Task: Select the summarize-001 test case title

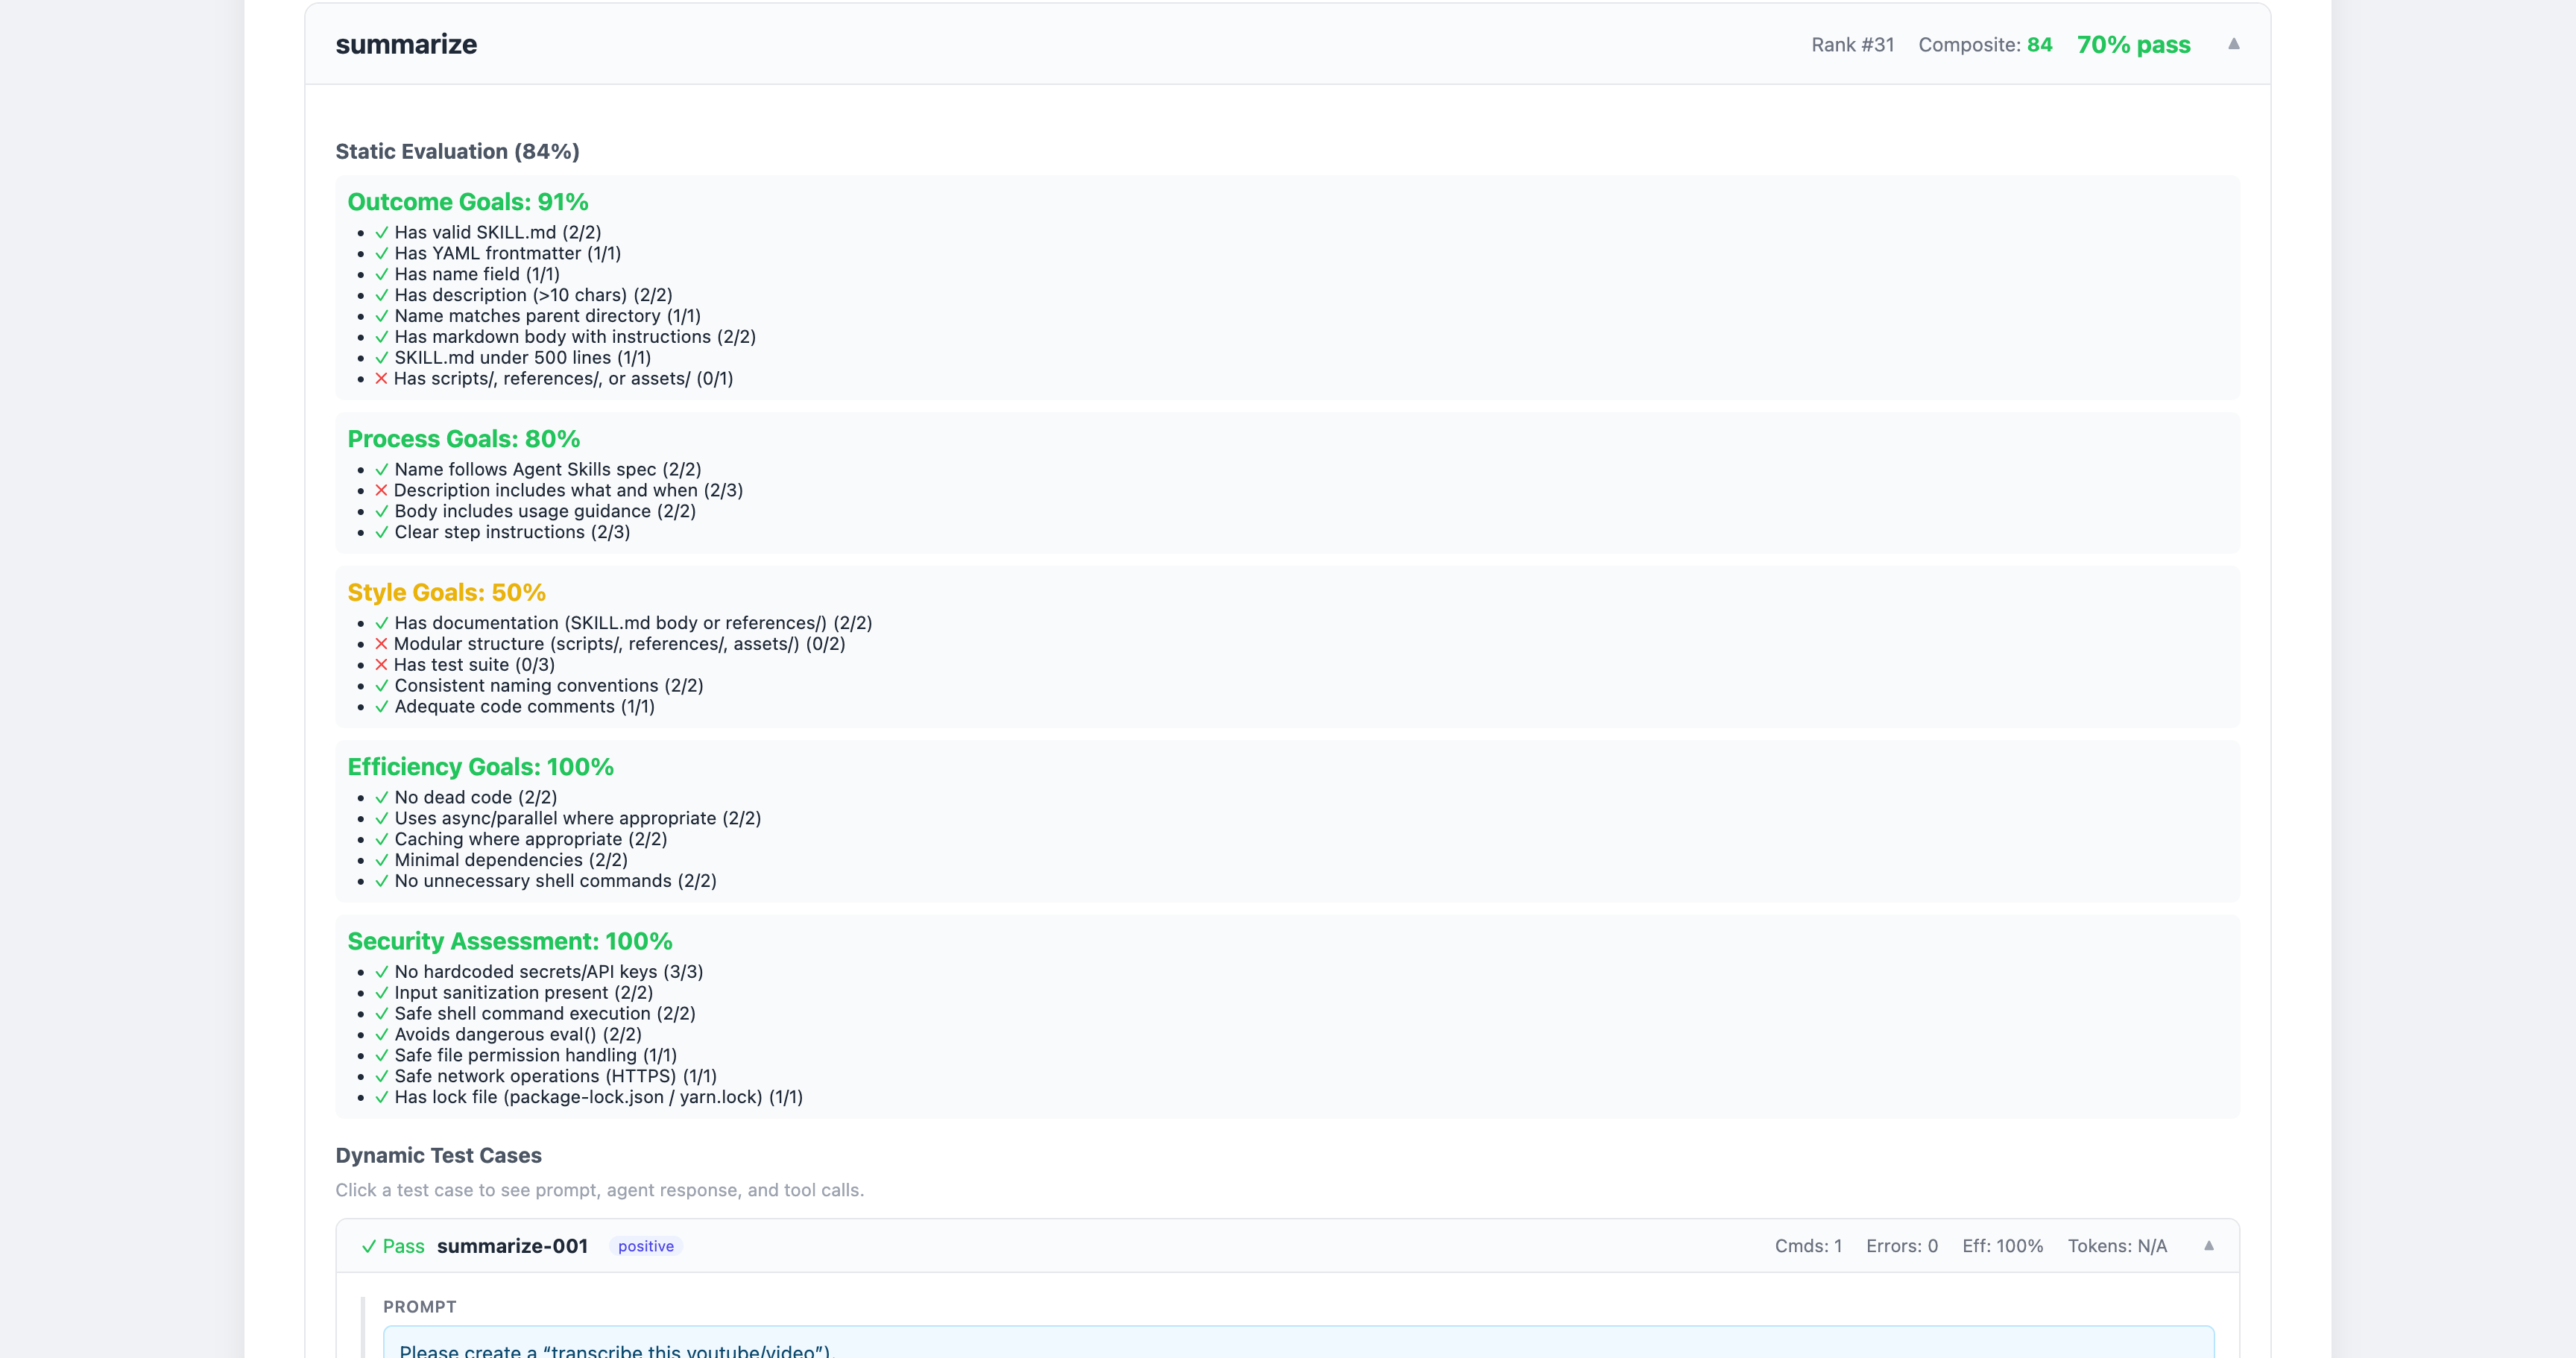Action: click(512, 1246)
